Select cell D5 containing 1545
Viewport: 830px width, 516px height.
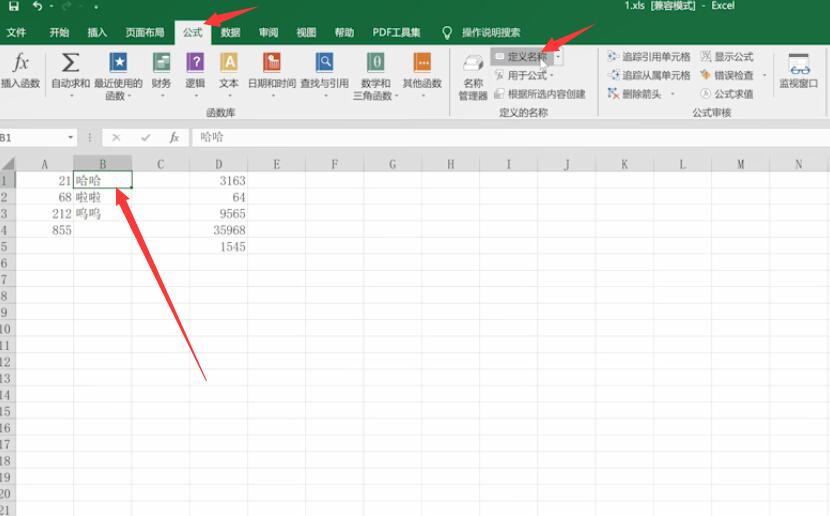[219, 247]
